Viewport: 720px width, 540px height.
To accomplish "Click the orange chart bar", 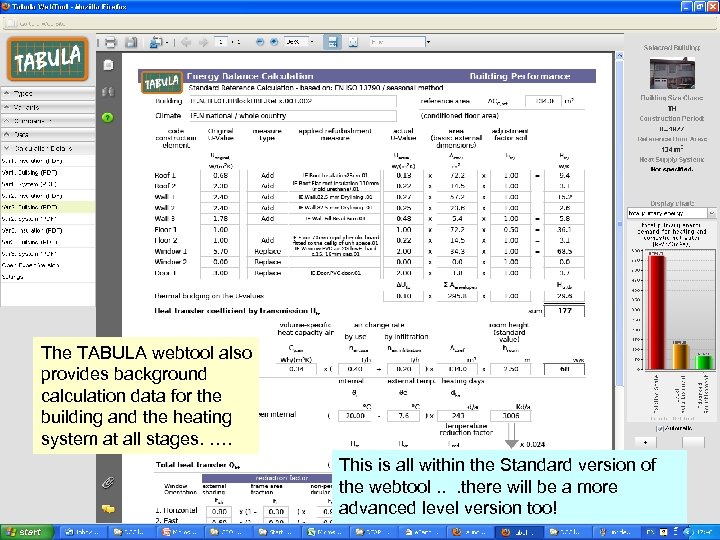I will click(680, 356).
